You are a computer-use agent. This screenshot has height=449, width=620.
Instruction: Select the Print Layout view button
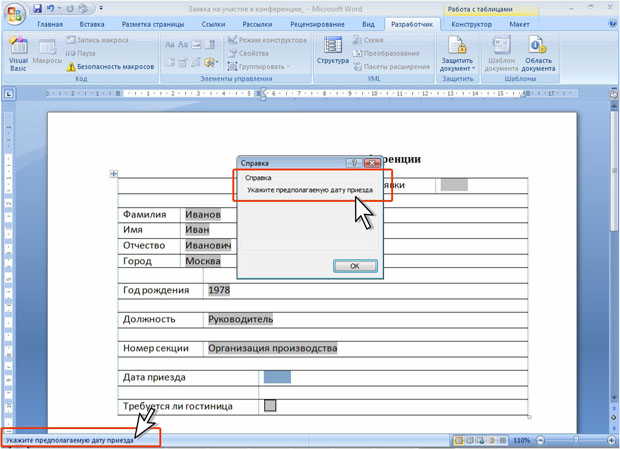459,440
